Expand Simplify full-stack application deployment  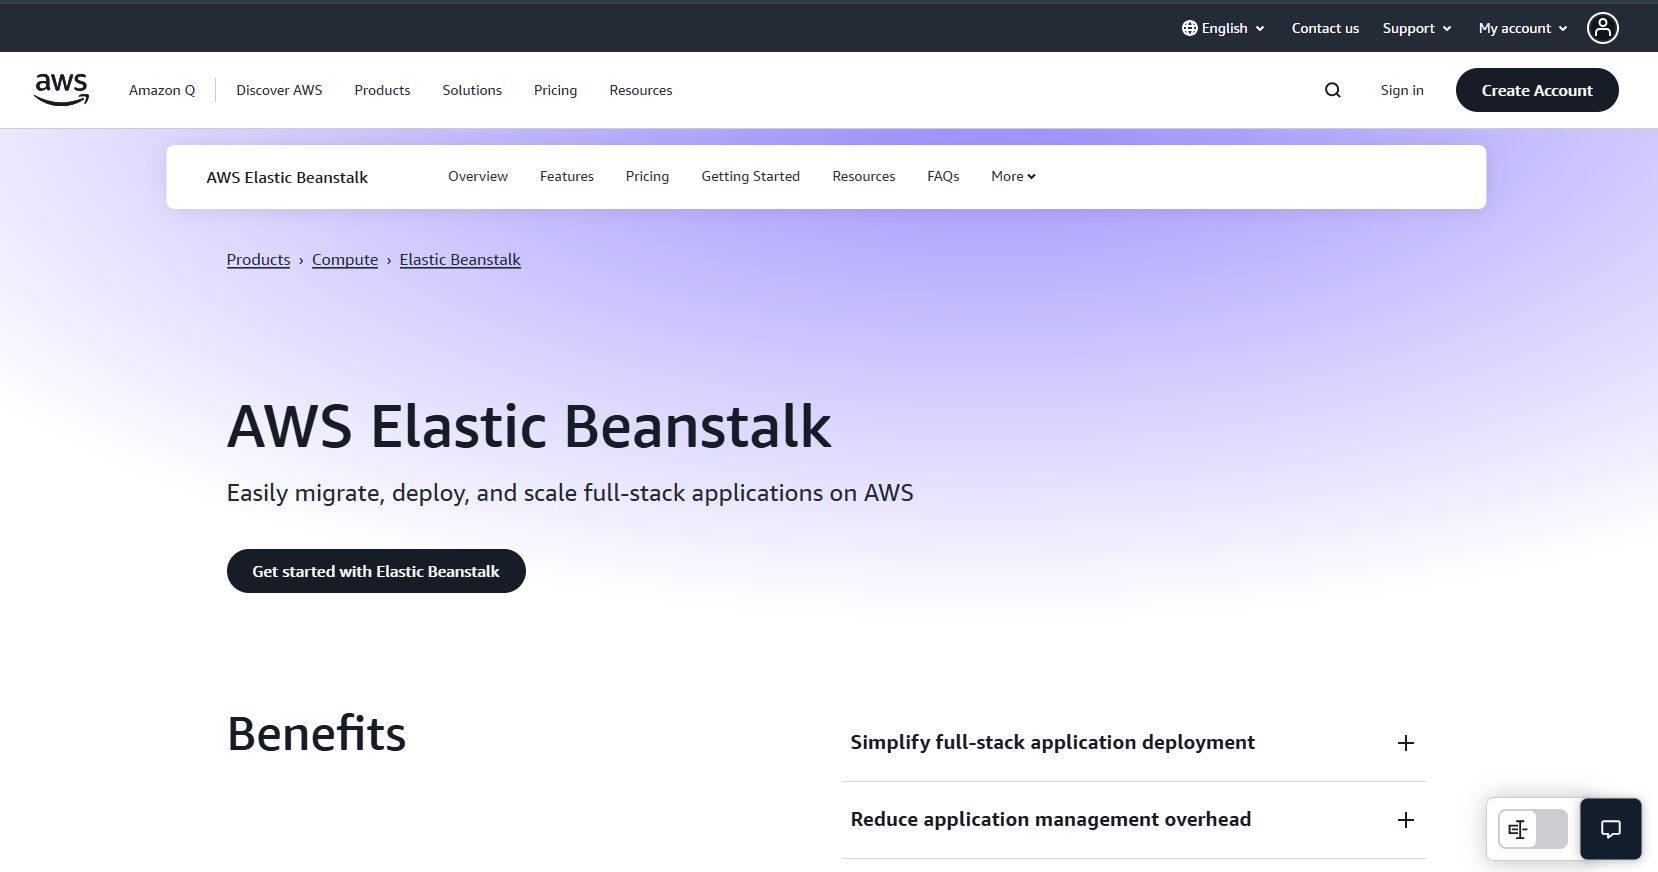1133,743
